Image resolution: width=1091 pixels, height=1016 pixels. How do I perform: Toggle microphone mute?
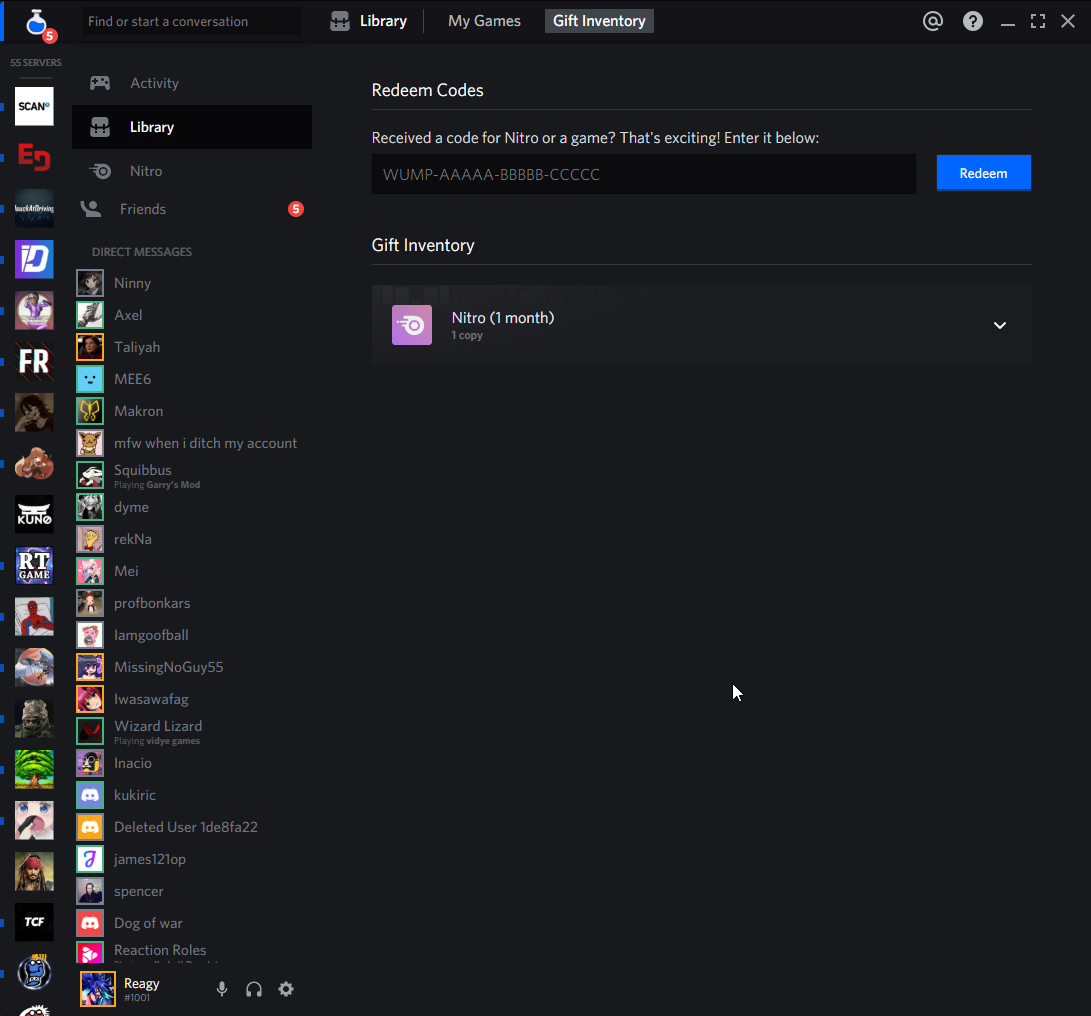coord(222,989)
